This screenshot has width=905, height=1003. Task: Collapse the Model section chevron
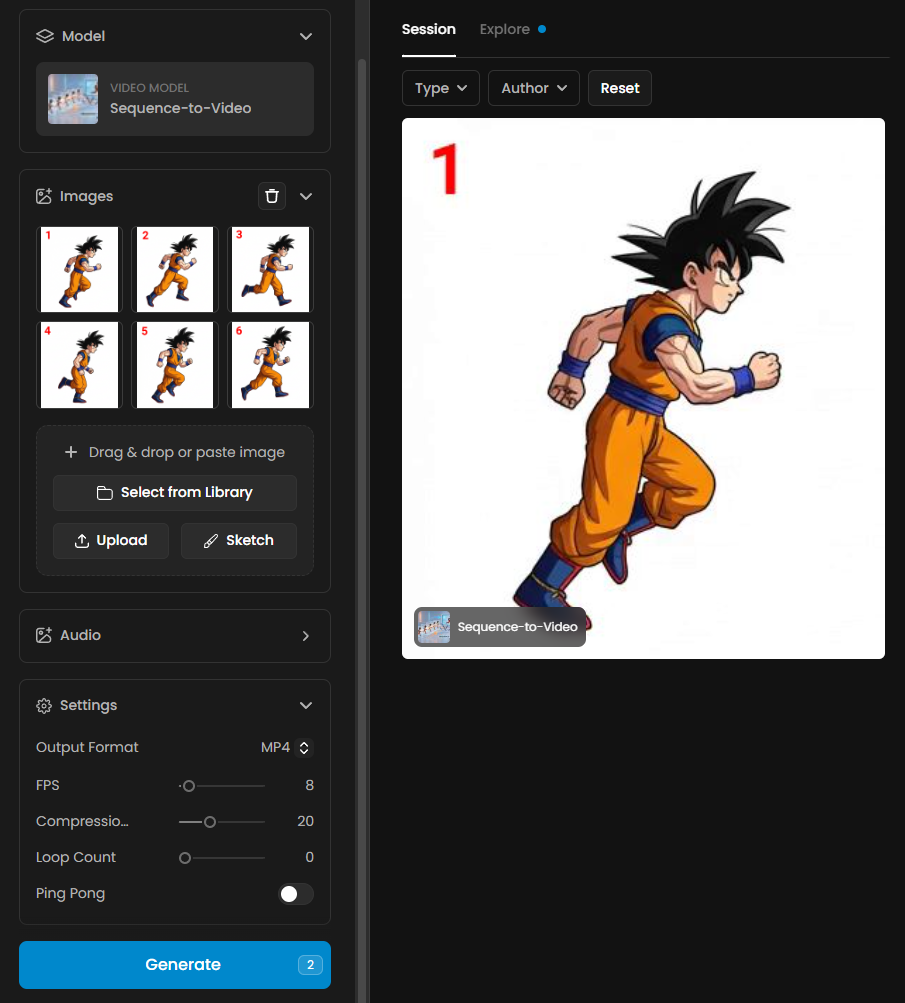point(306,36)
